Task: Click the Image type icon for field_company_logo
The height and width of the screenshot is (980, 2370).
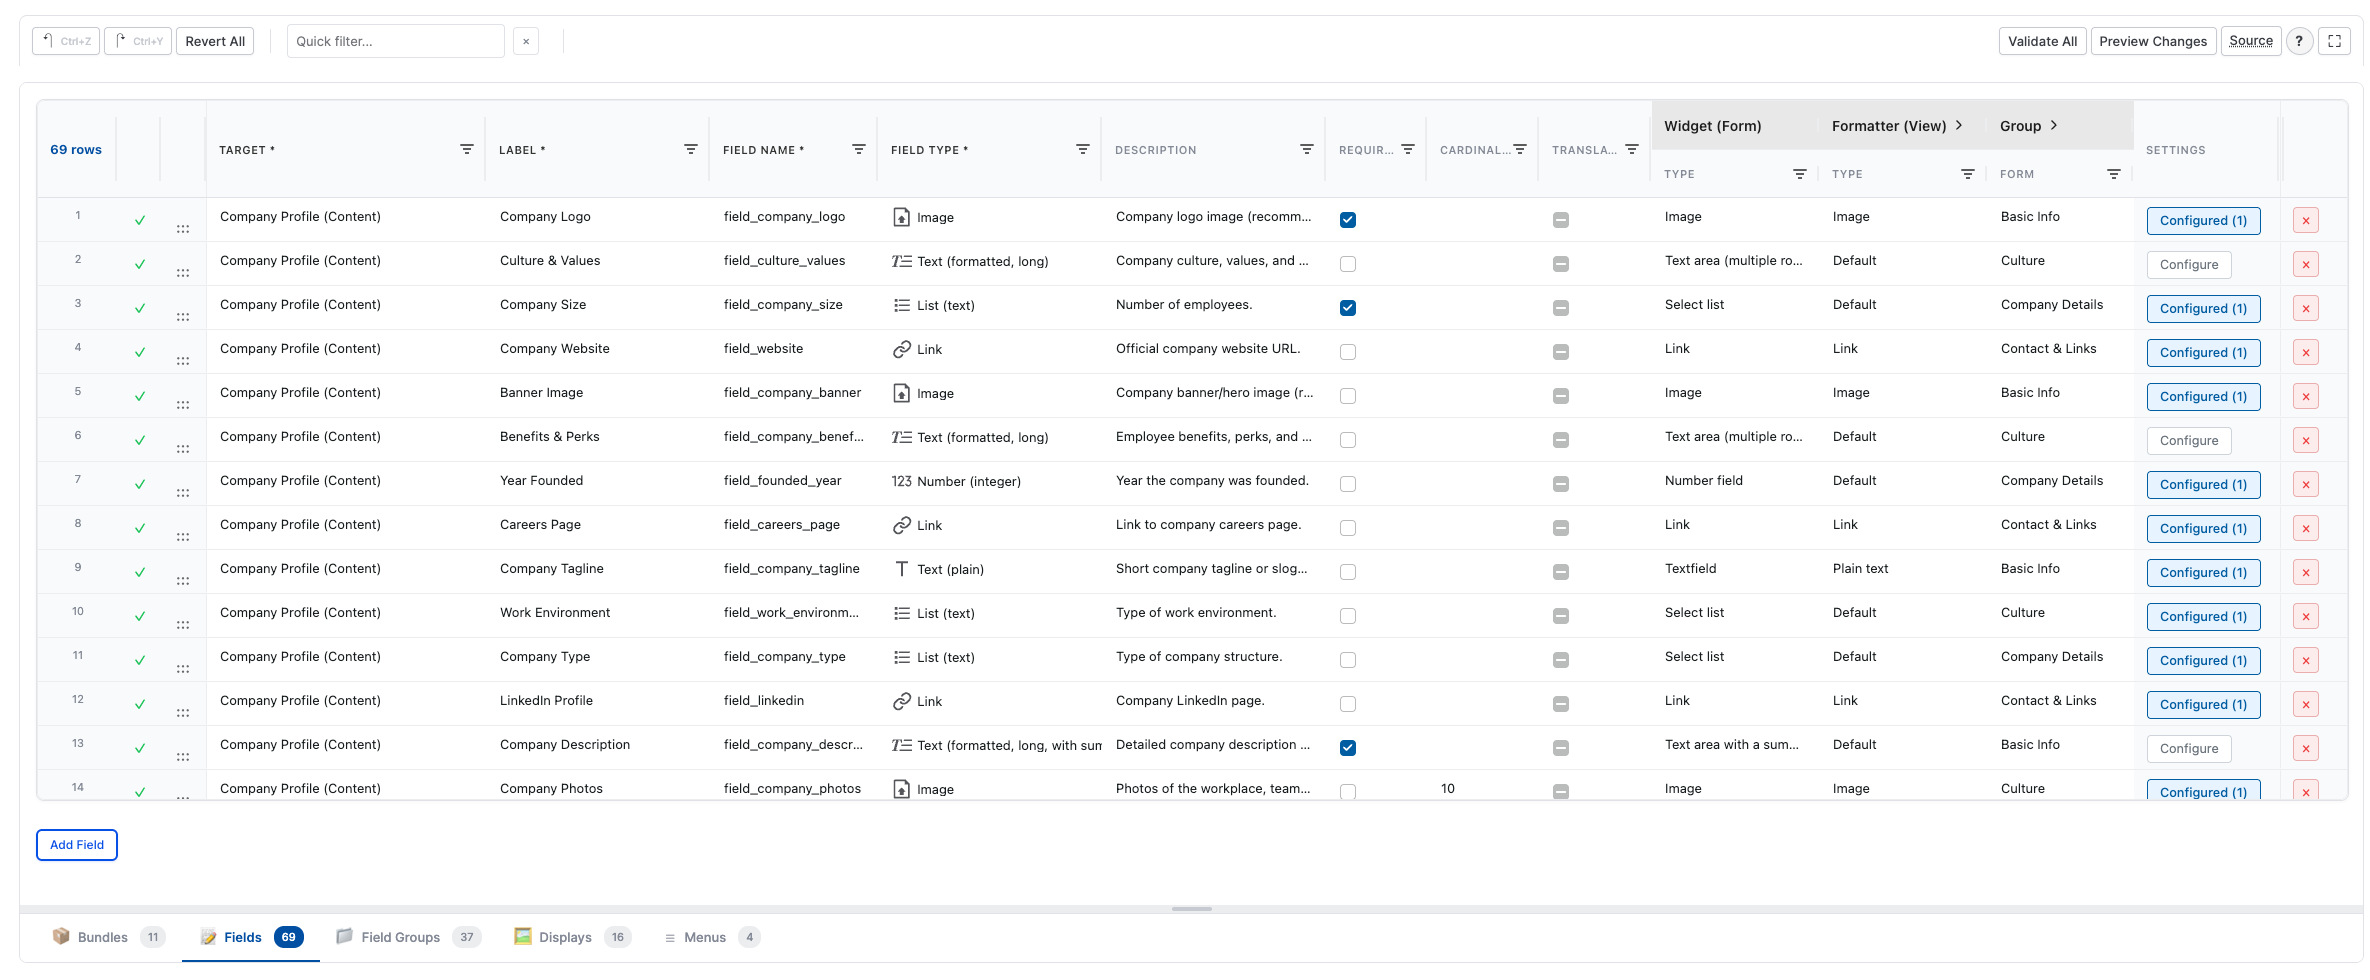Action: (901, 217)
